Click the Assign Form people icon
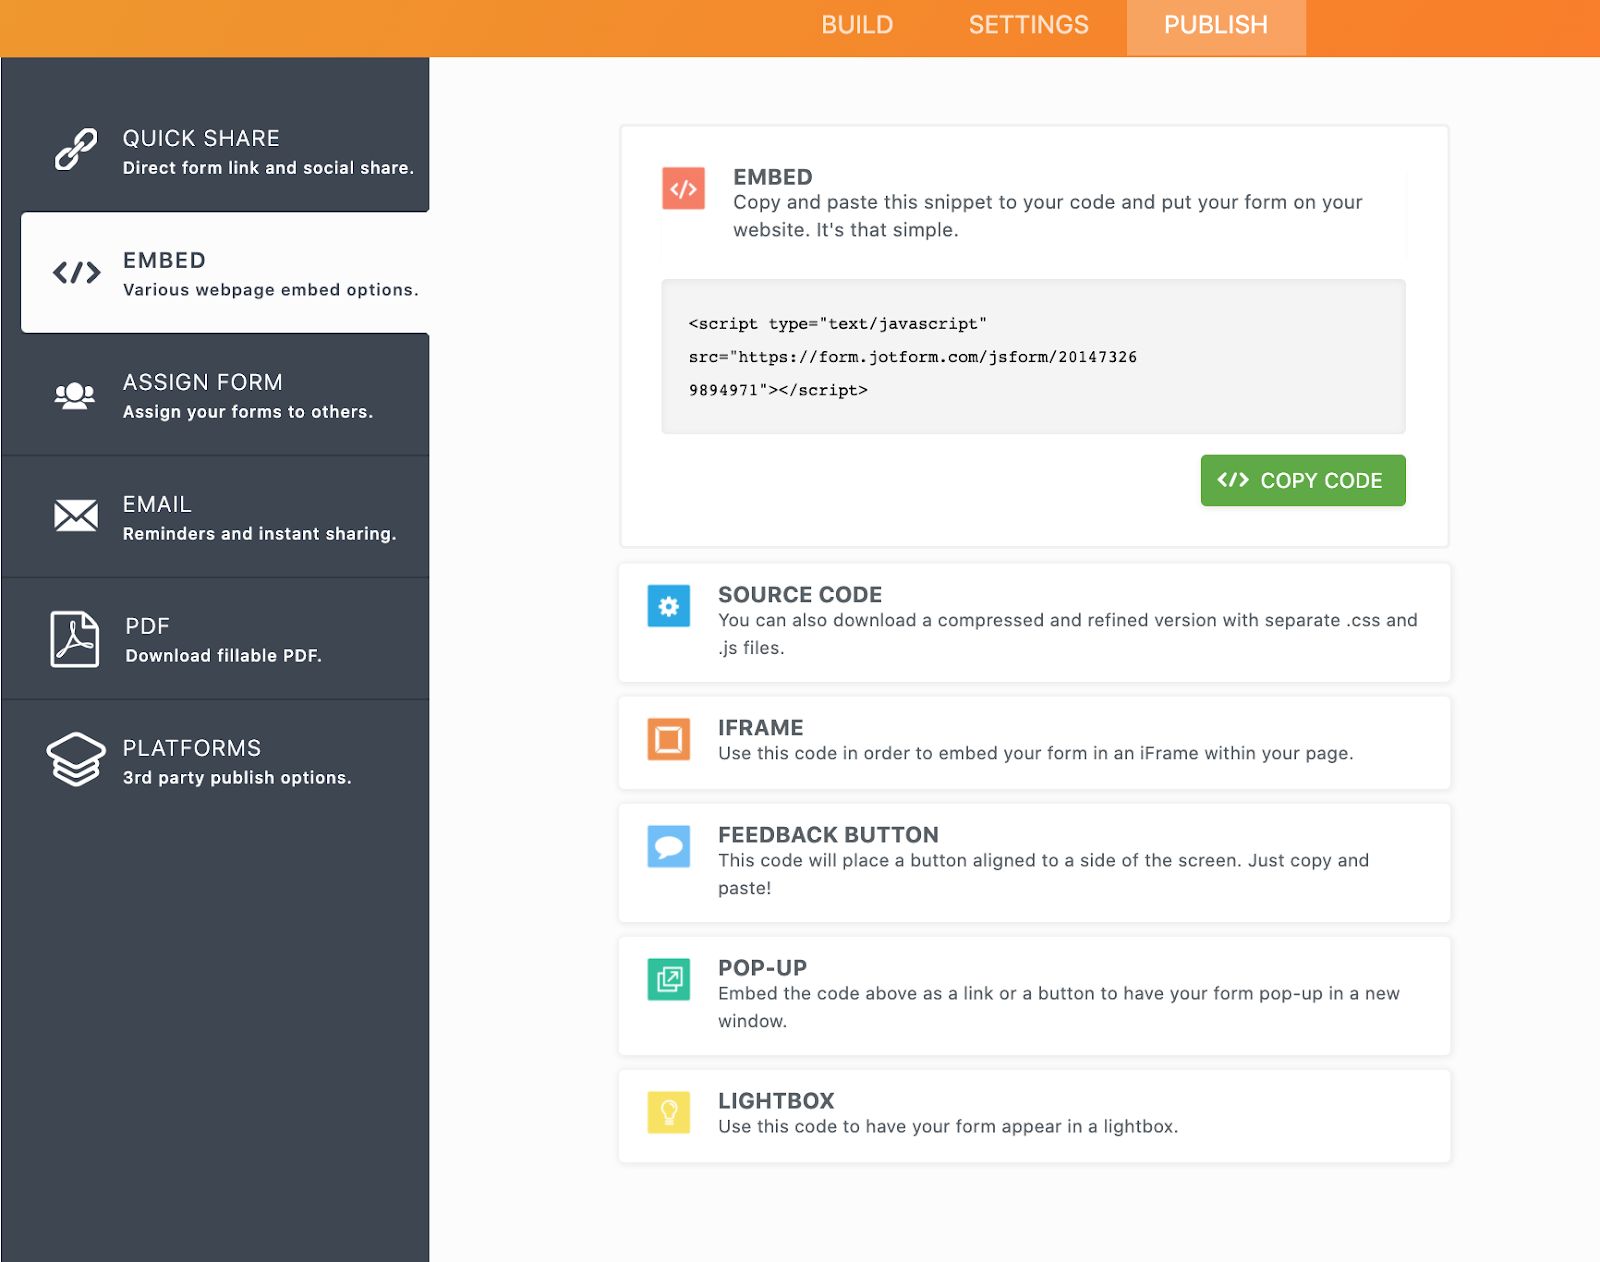 (75, 396)
